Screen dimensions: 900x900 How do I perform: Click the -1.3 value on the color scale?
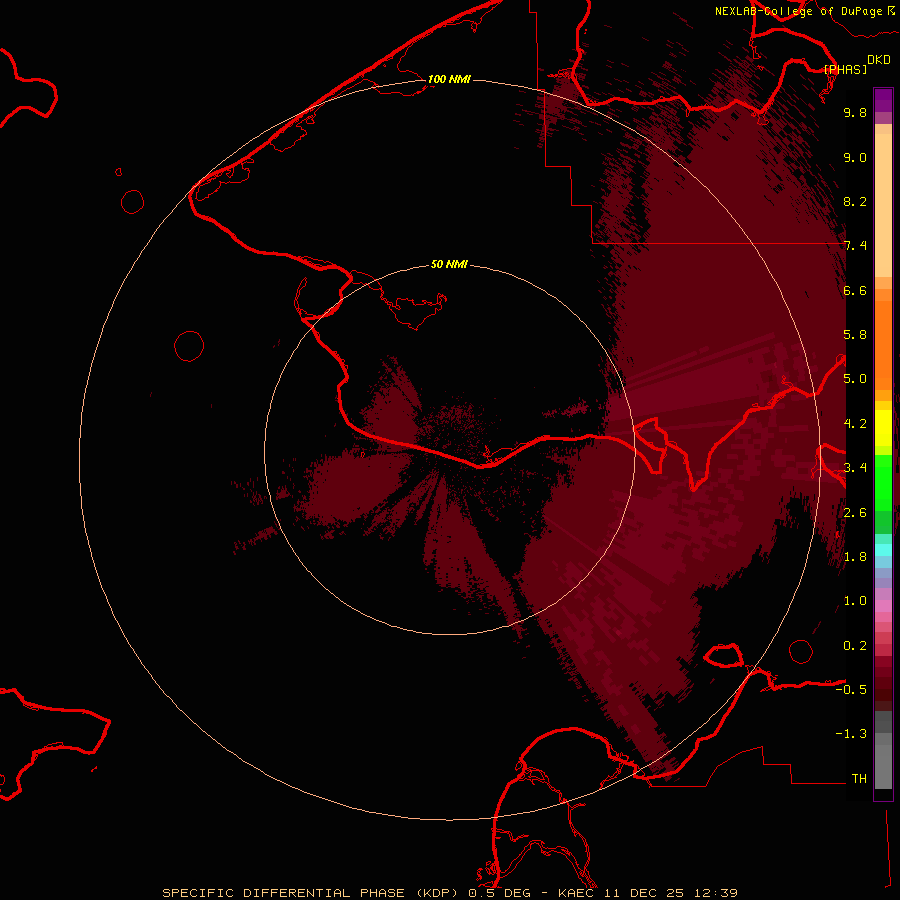tap(851, 734)
